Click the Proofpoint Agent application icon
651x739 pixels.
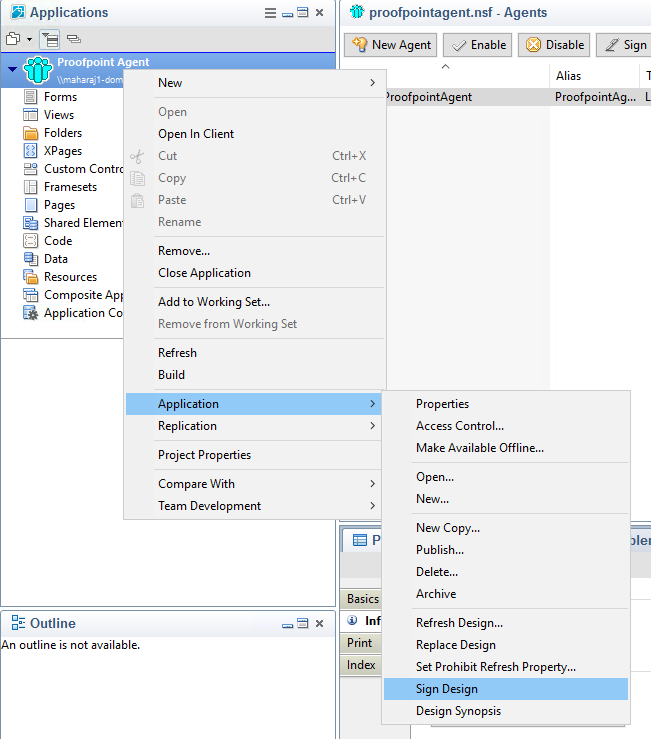coord(38,70)
